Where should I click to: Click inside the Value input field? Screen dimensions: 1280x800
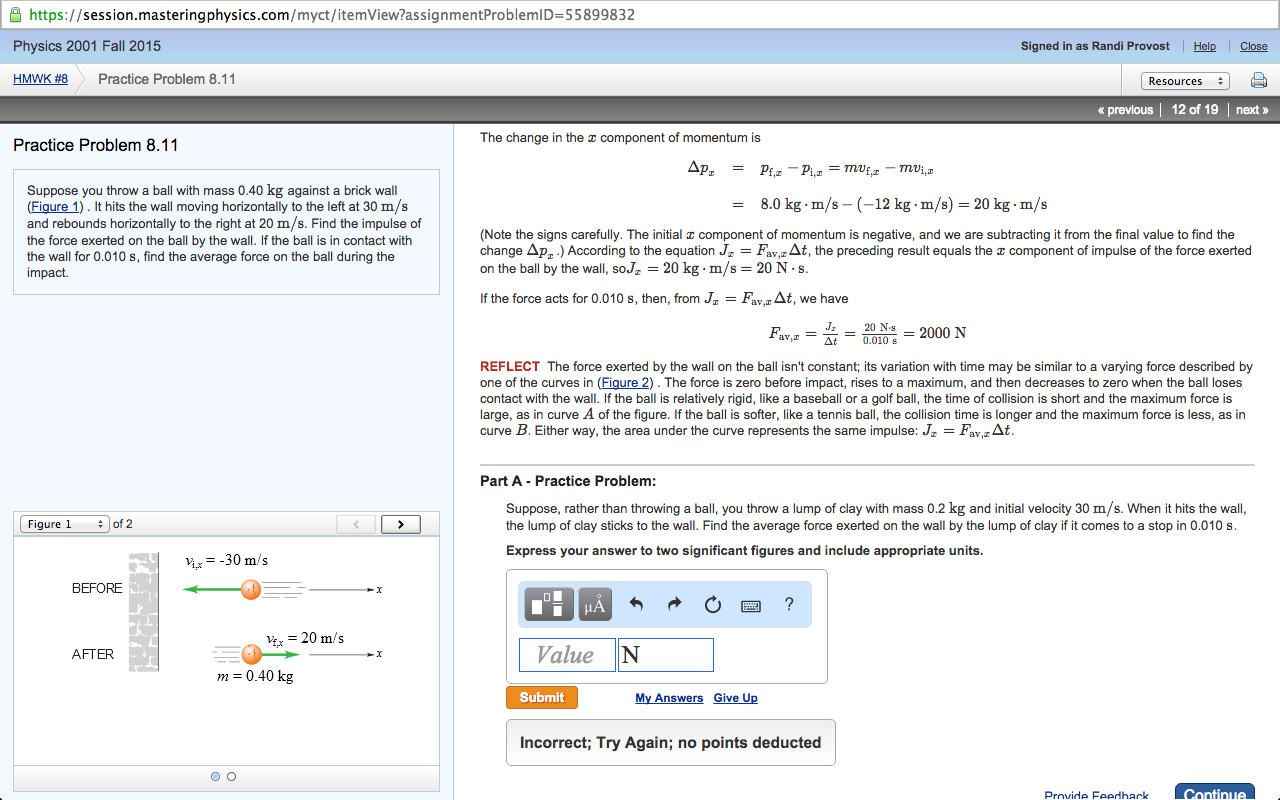click(x=566, y=654)
